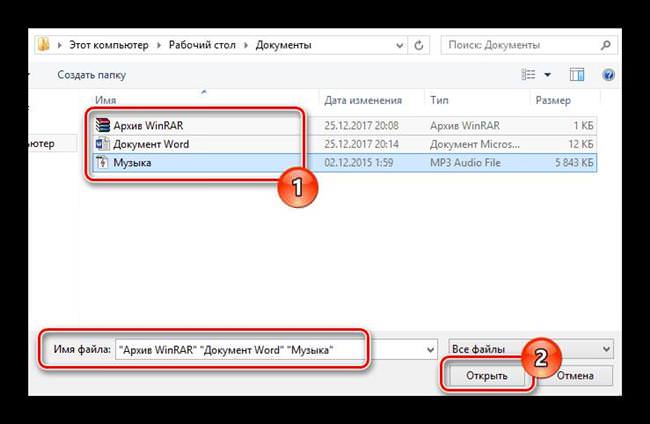This screenshot has height=424, width=650.
Task: Click Создать папку button
Action: [x=91, y=75]
